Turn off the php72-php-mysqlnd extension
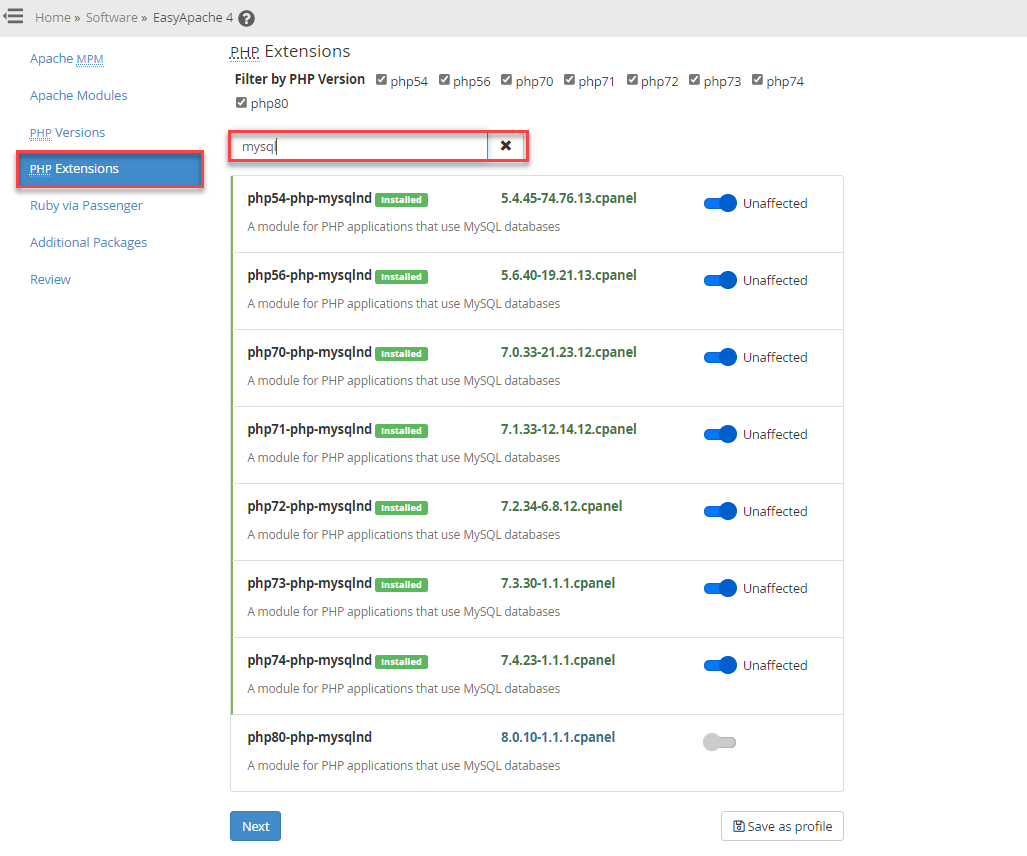Screen dimensions: 1027x856 click(x=719, y=511)
